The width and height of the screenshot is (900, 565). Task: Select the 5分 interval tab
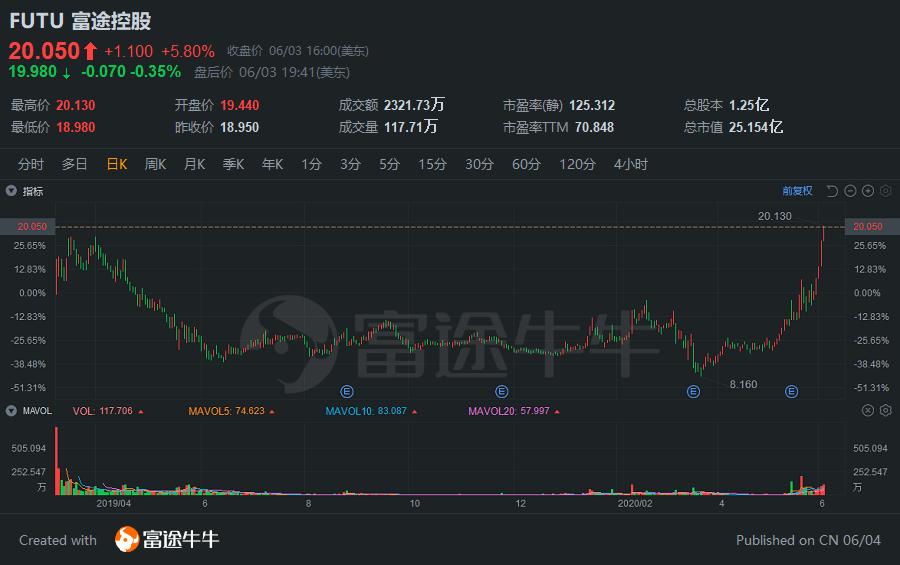click(x=389, y=164)
